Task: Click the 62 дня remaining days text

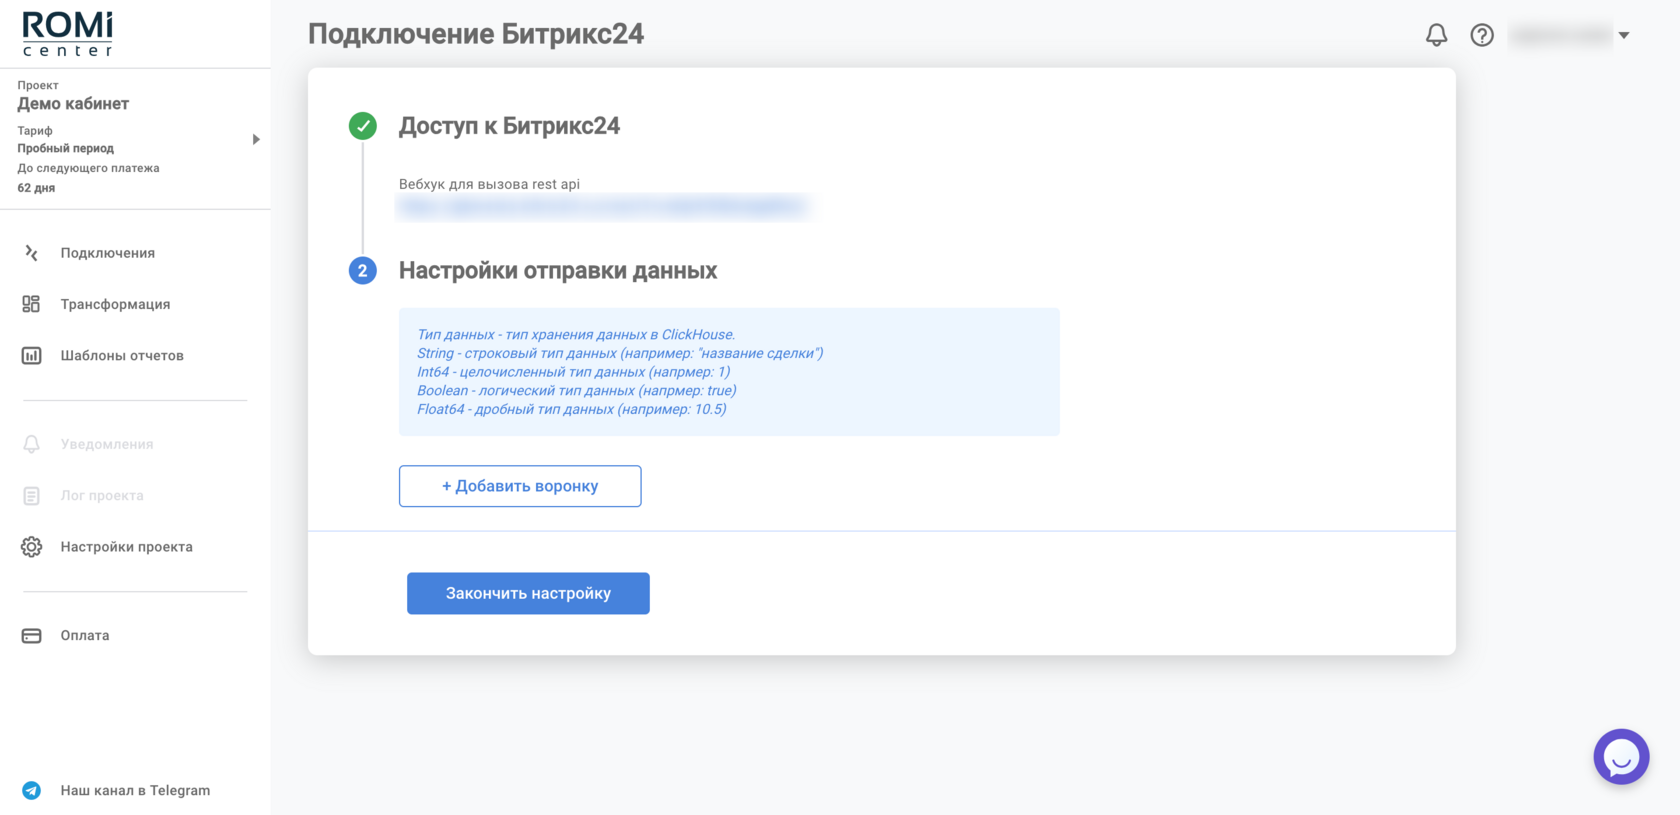Action: 36,188
